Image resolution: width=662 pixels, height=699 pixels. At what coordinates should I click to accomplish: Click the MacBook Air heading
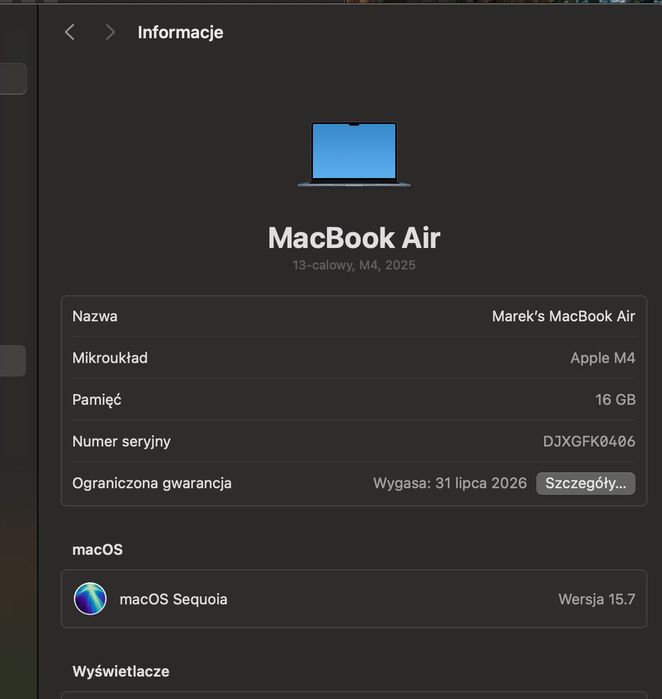(x=354, y=238)
